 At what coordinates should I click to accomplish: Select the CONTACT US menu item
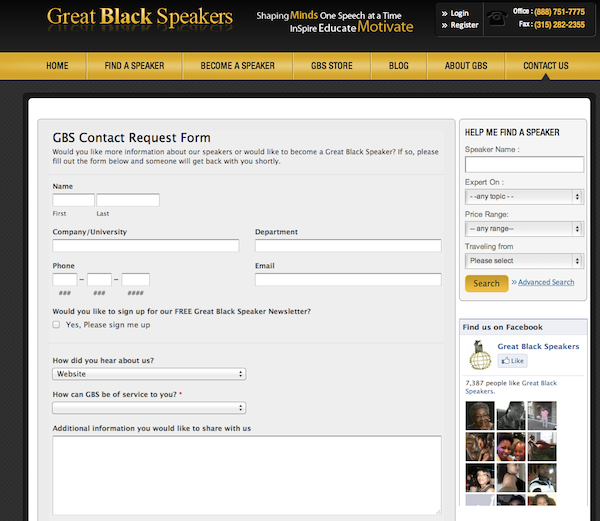pos(546,66)
